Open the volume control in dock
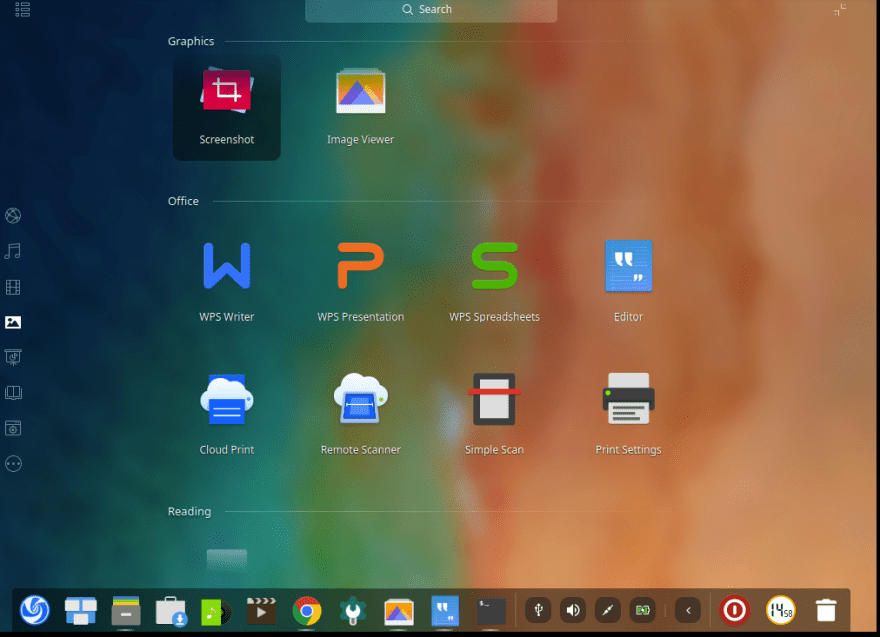This screenshot has width=880, height=637. [x=573, y=610]
